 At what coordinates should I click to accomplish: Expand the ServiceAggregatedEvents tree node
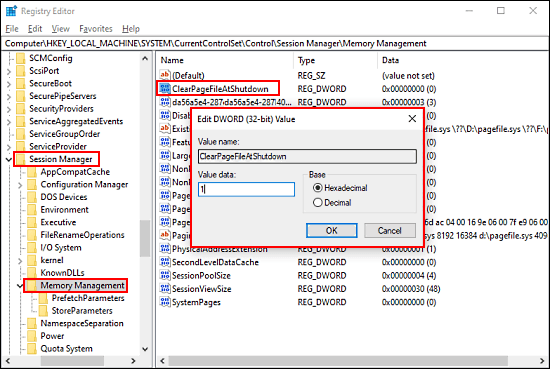[x=9, y=122]
